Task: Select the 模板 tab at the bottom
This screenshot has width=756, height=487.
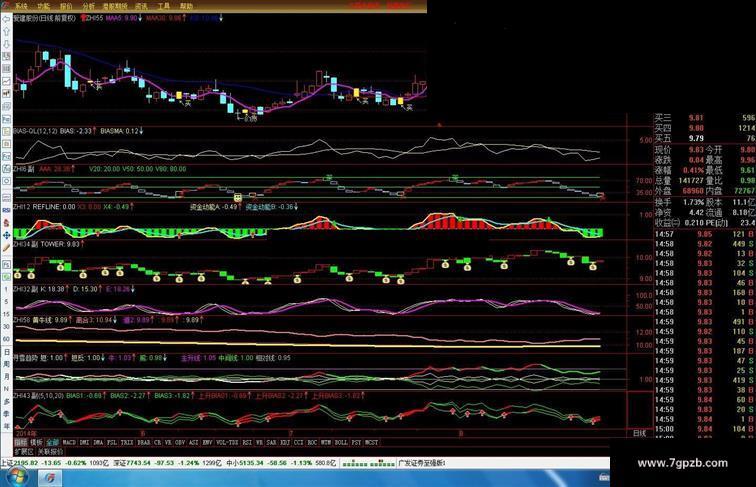Action: 37,442
